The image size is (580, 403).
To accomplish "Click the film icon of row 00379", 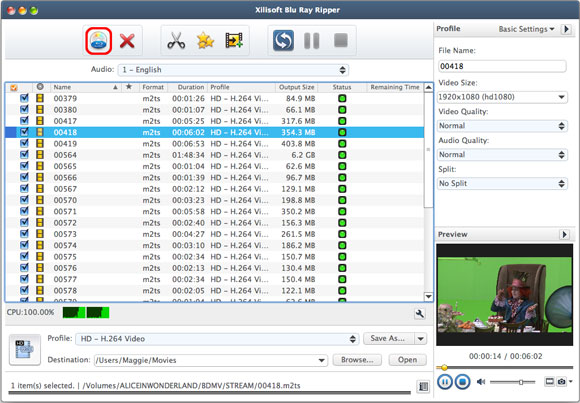I will click(40, 98).
